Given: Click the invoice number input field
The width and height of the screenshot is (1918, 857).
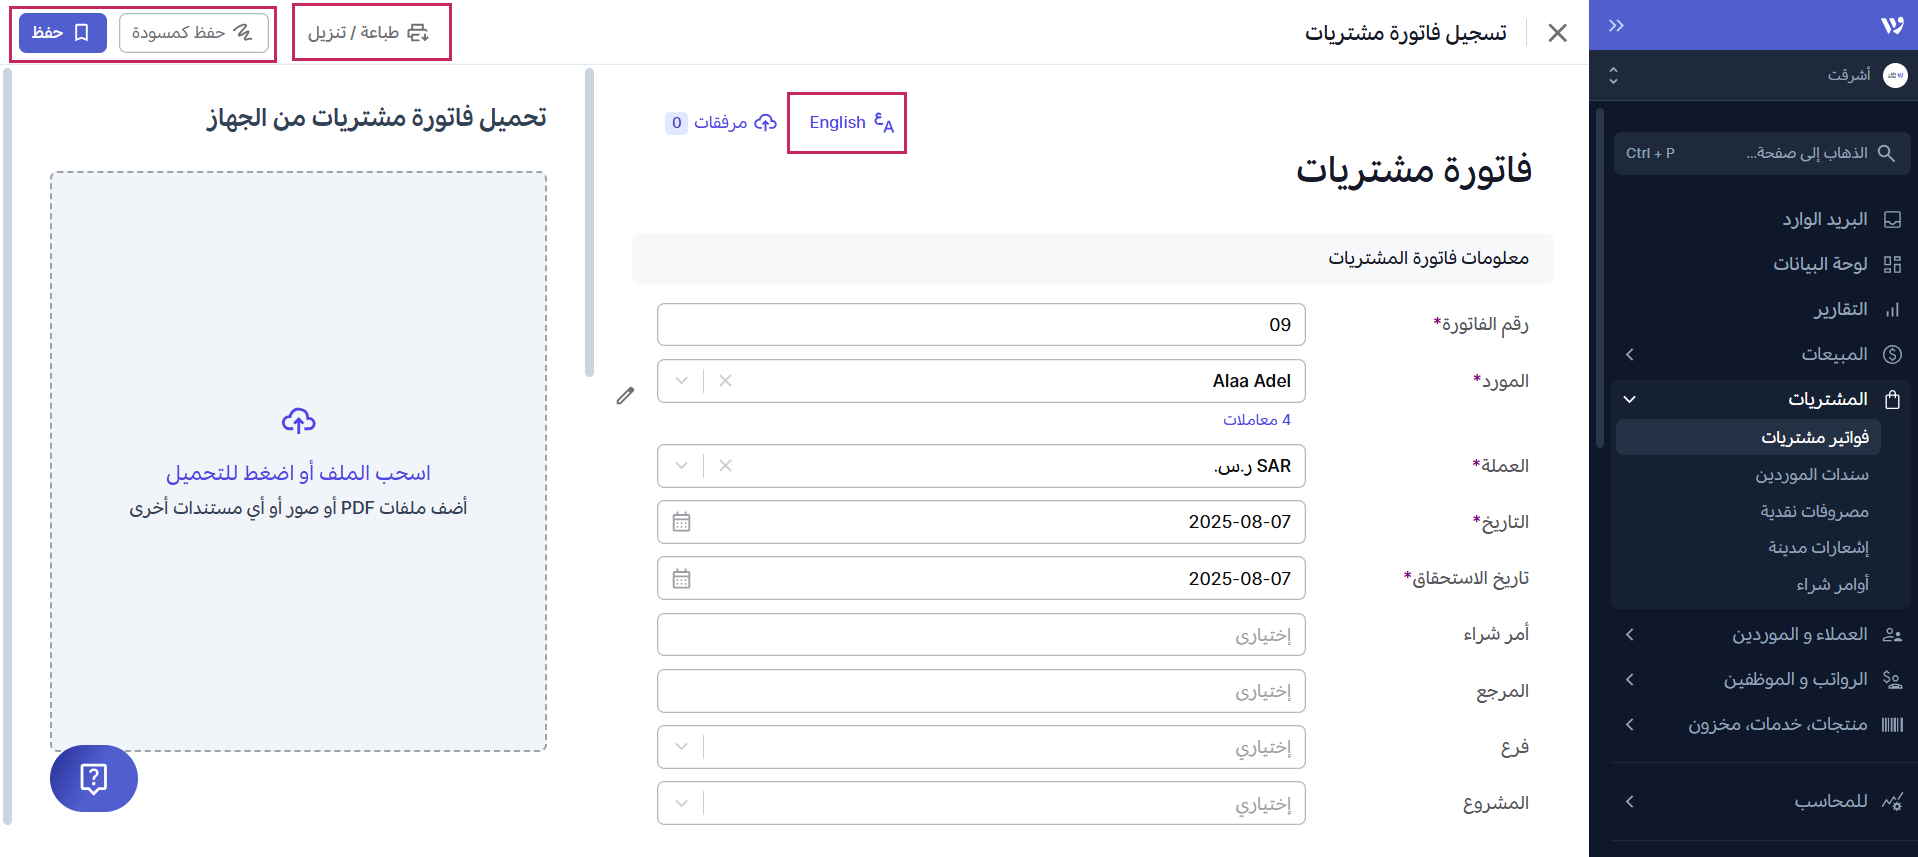Looking at the screenshot, I should [x=980, y=325].
